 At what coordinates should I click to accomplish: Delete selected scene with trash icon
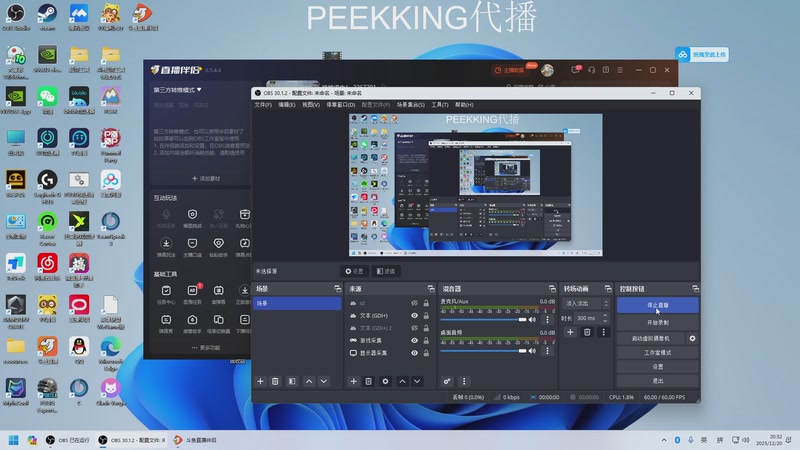[x=275, y=381]
